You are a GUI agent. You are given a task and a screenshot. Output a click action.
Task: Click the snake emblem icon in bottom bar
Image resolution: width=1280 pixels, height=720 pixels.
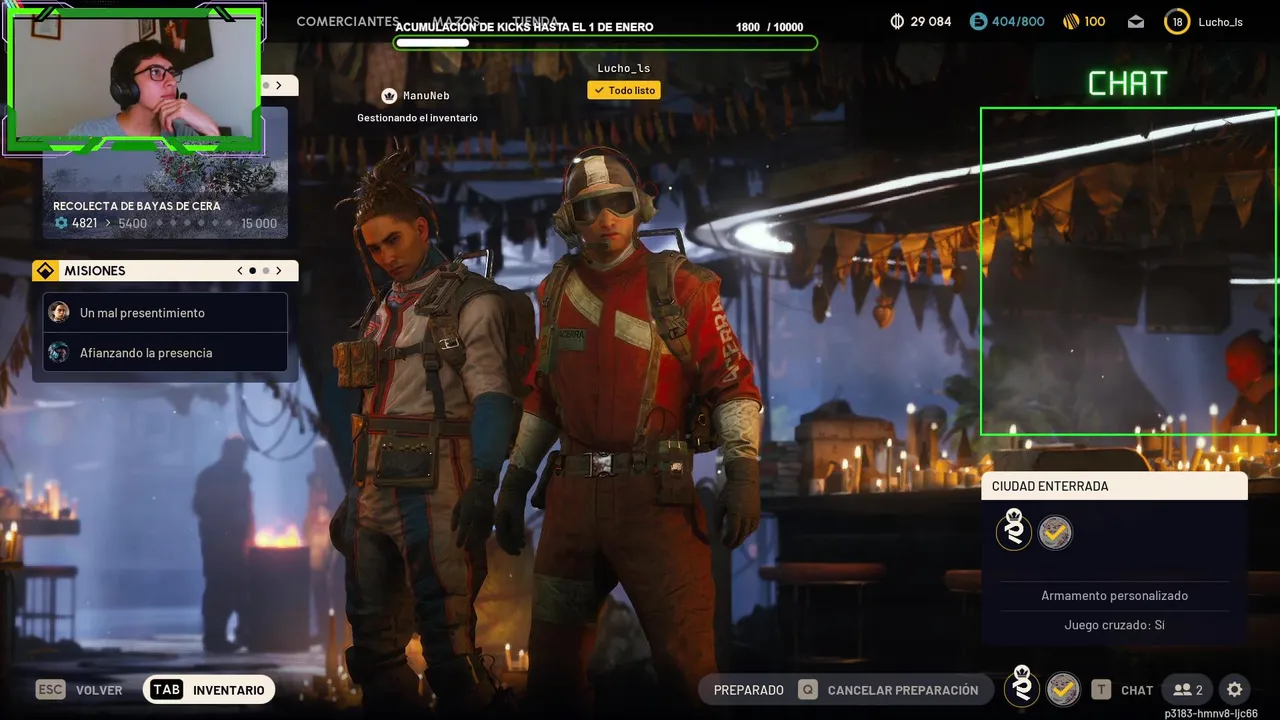click(x=1022, y=687)
